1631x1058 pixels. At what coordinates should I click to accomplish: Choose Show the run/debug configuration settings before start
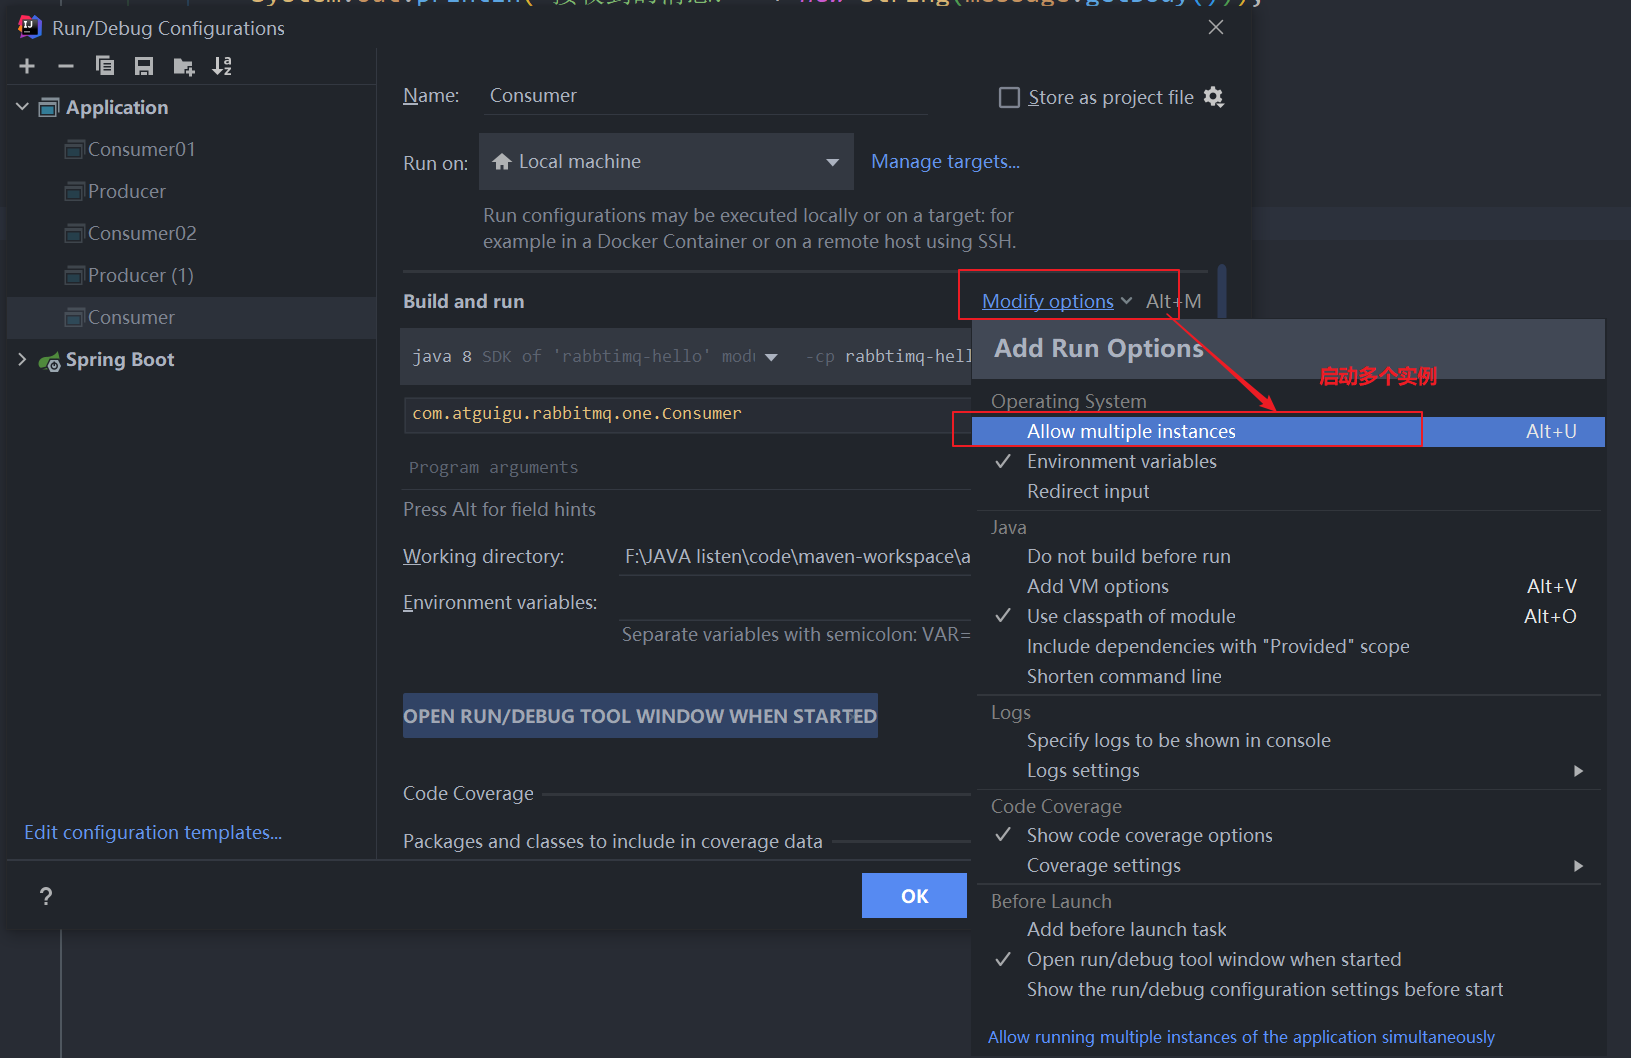click(x=1288, y=989)
